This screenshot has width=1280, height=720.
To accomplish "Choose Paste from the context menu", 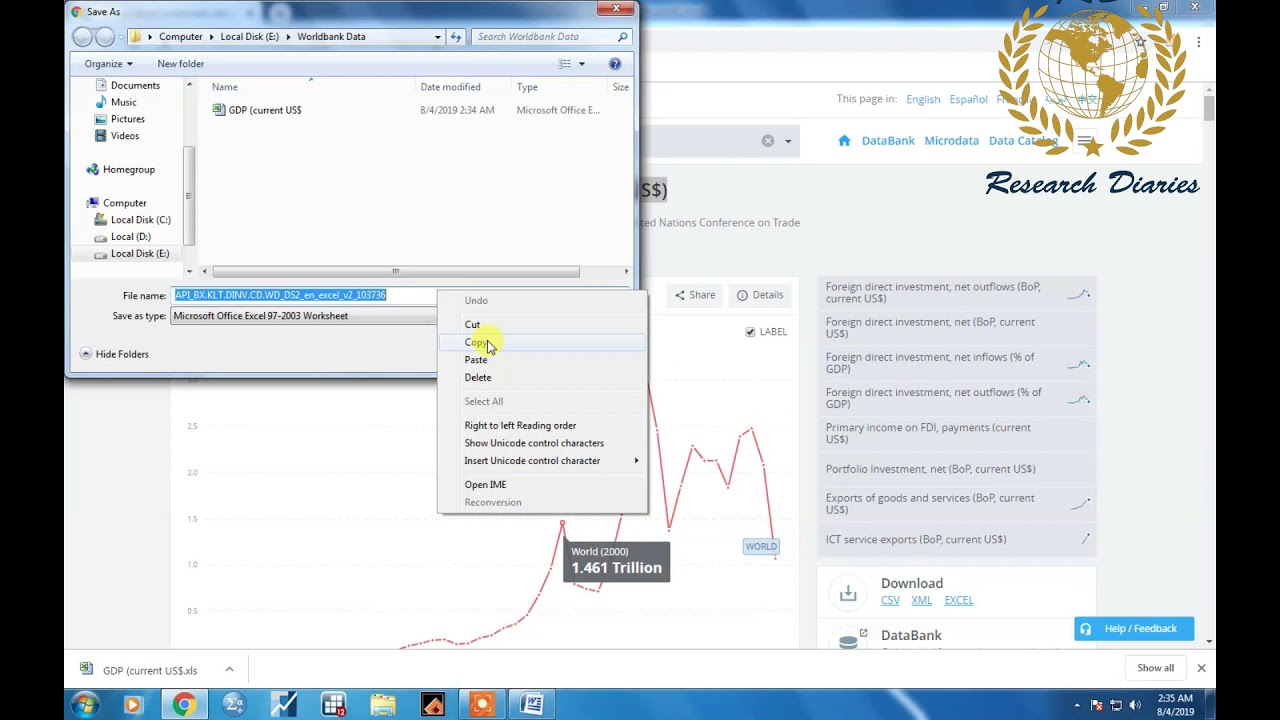I will click(x=475, y=360).
